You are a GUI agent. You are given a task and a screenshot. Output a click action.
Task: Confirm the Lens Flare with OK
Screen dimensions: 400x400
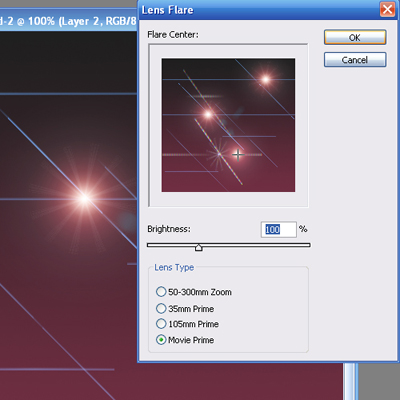355,37
